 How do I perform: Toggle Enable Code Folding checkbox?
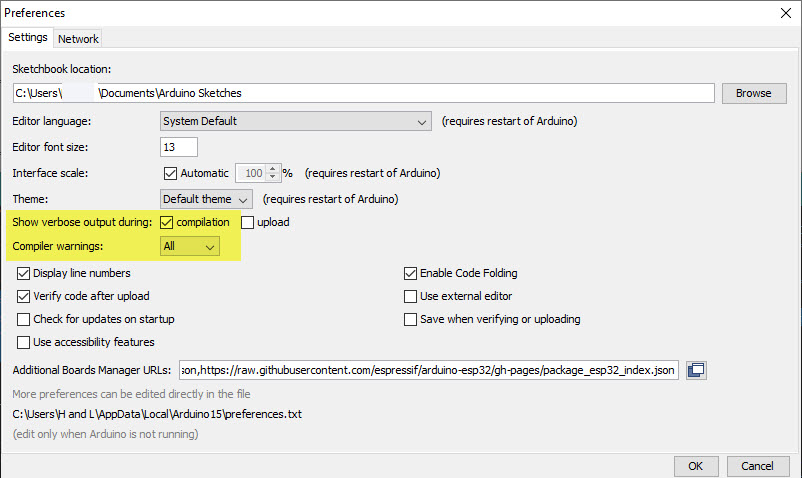[x=410, y=273]
